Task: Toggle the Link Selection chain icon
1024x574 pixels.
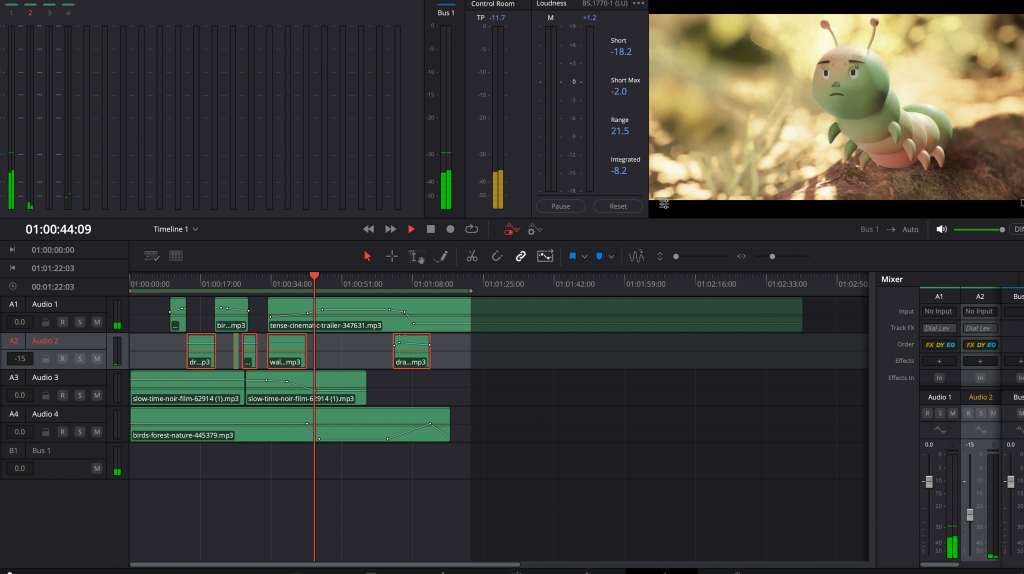Action: (521, 256)
